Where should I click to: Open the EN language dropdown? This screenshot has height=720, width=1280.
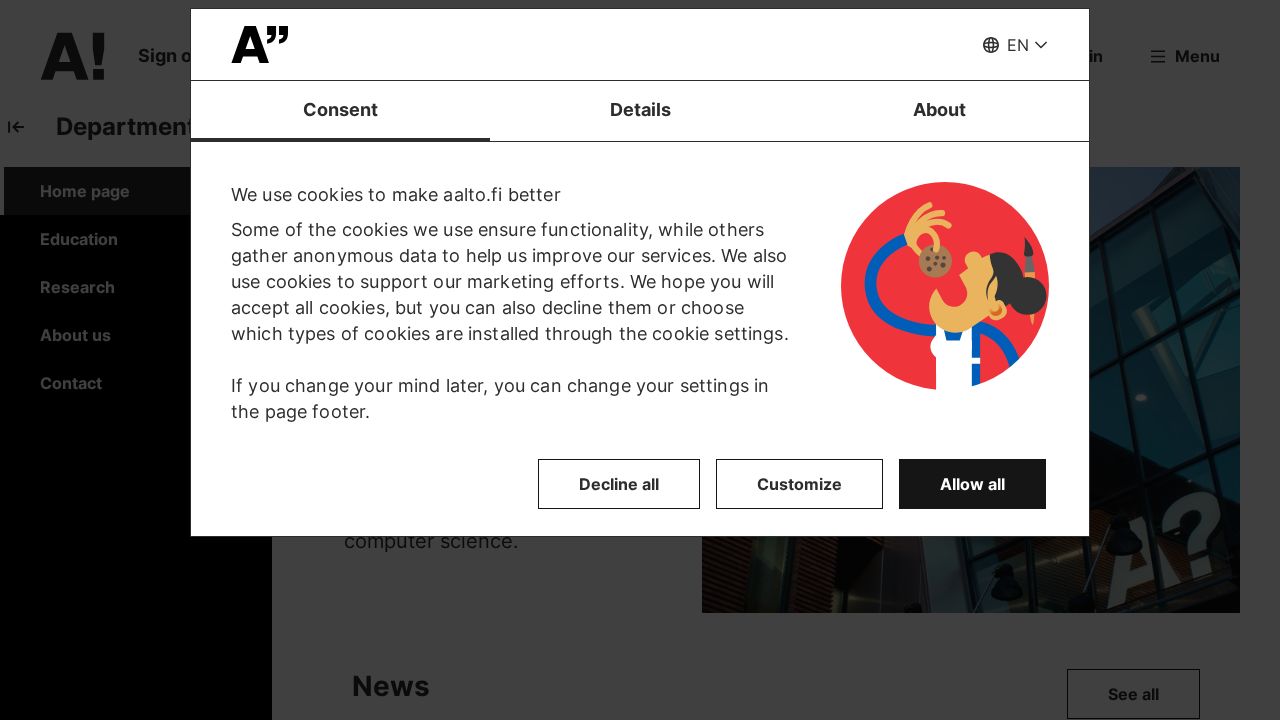1015,45
